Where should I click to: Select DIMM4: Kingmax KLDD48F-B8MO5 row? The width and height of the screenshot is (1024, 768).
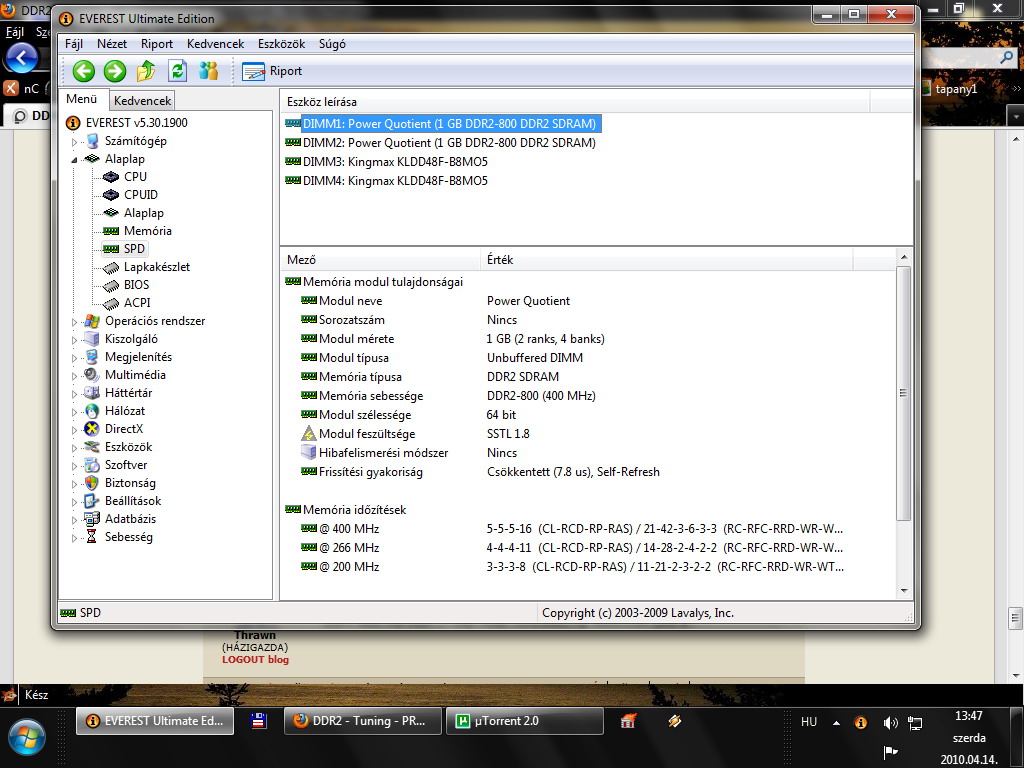[x=387, y=180]
